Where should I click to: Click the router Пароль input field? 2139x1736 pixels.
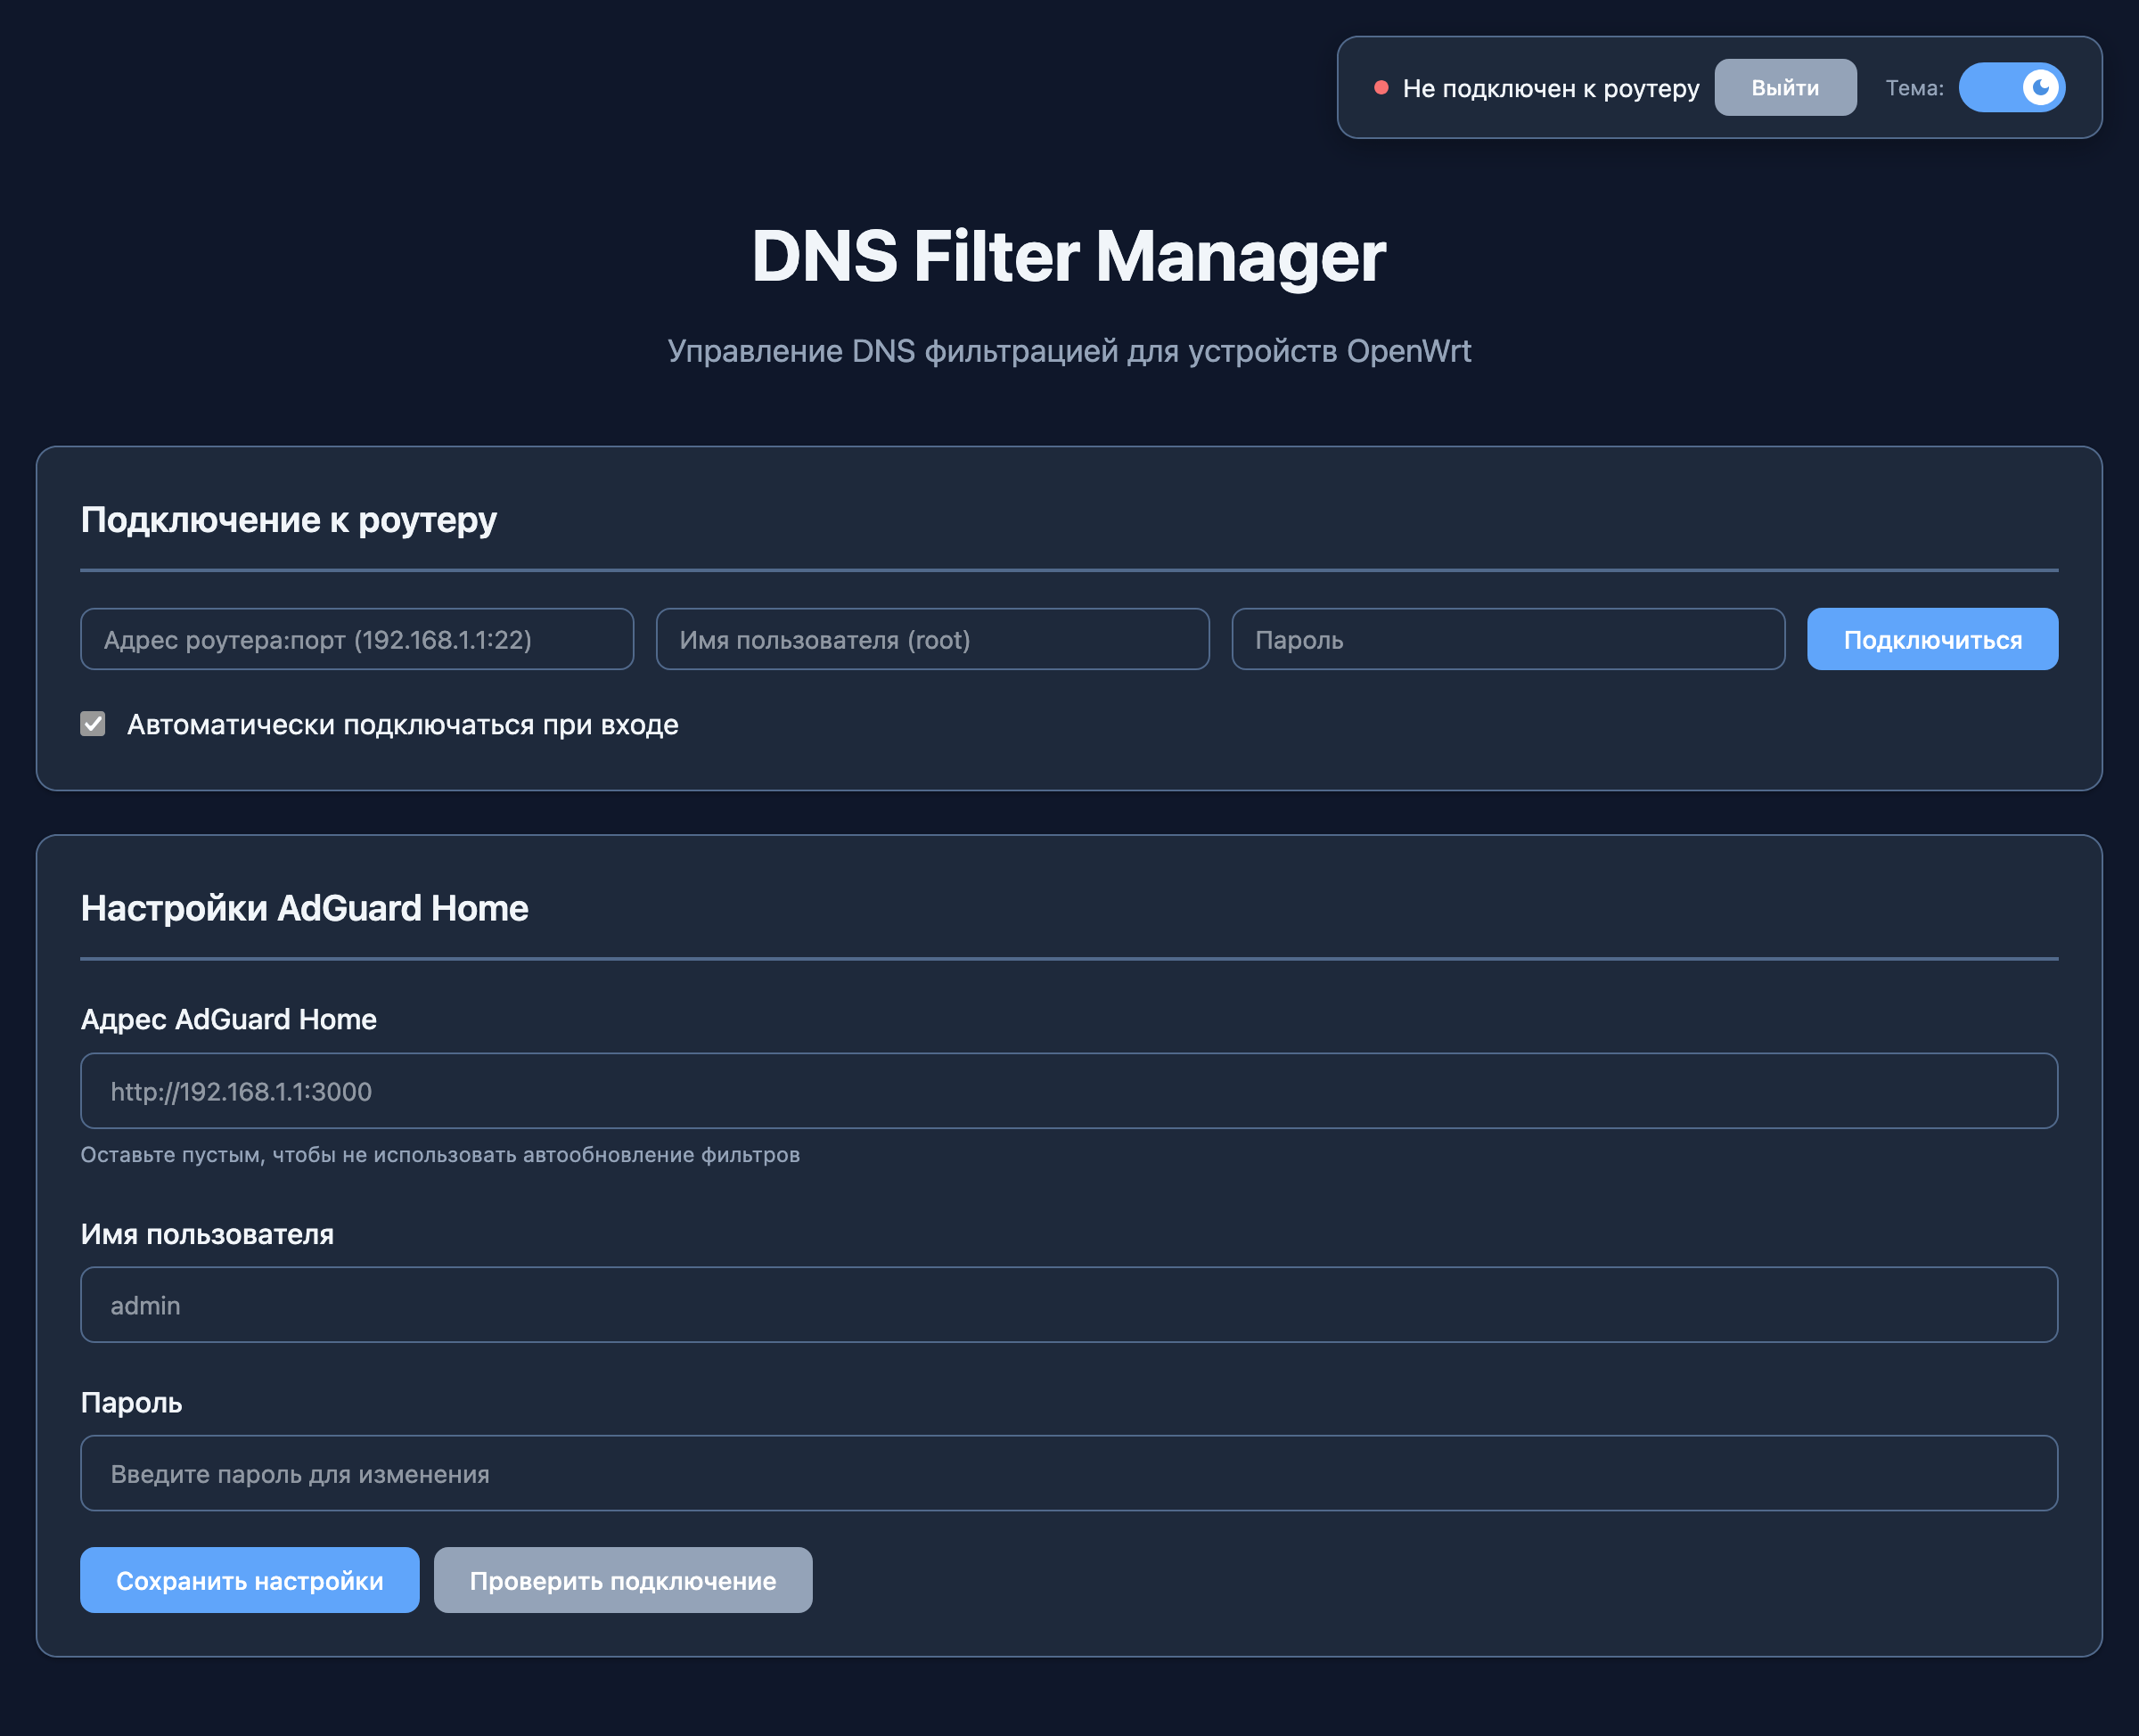(x=1507, y=640)
